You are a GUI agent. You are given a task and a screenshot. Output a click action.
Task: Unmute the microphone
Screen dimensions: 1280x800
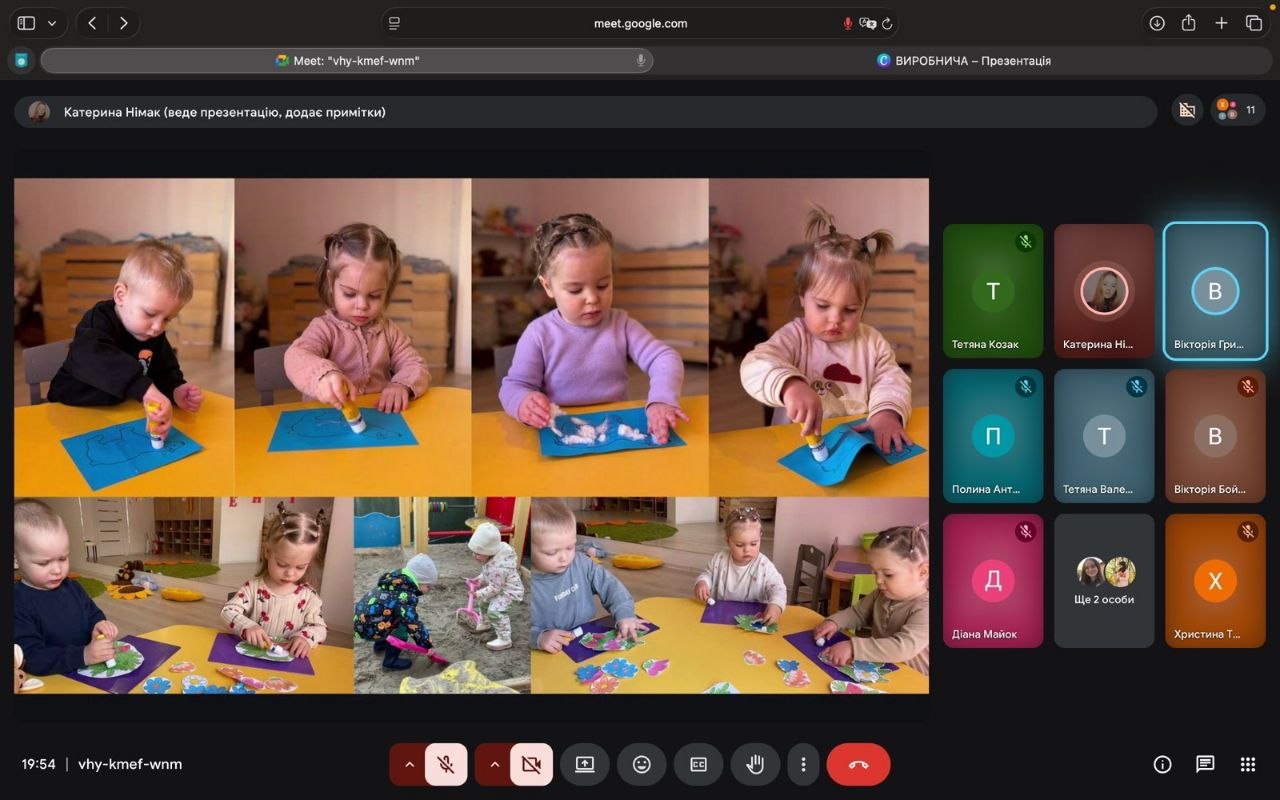click(446, 764)
